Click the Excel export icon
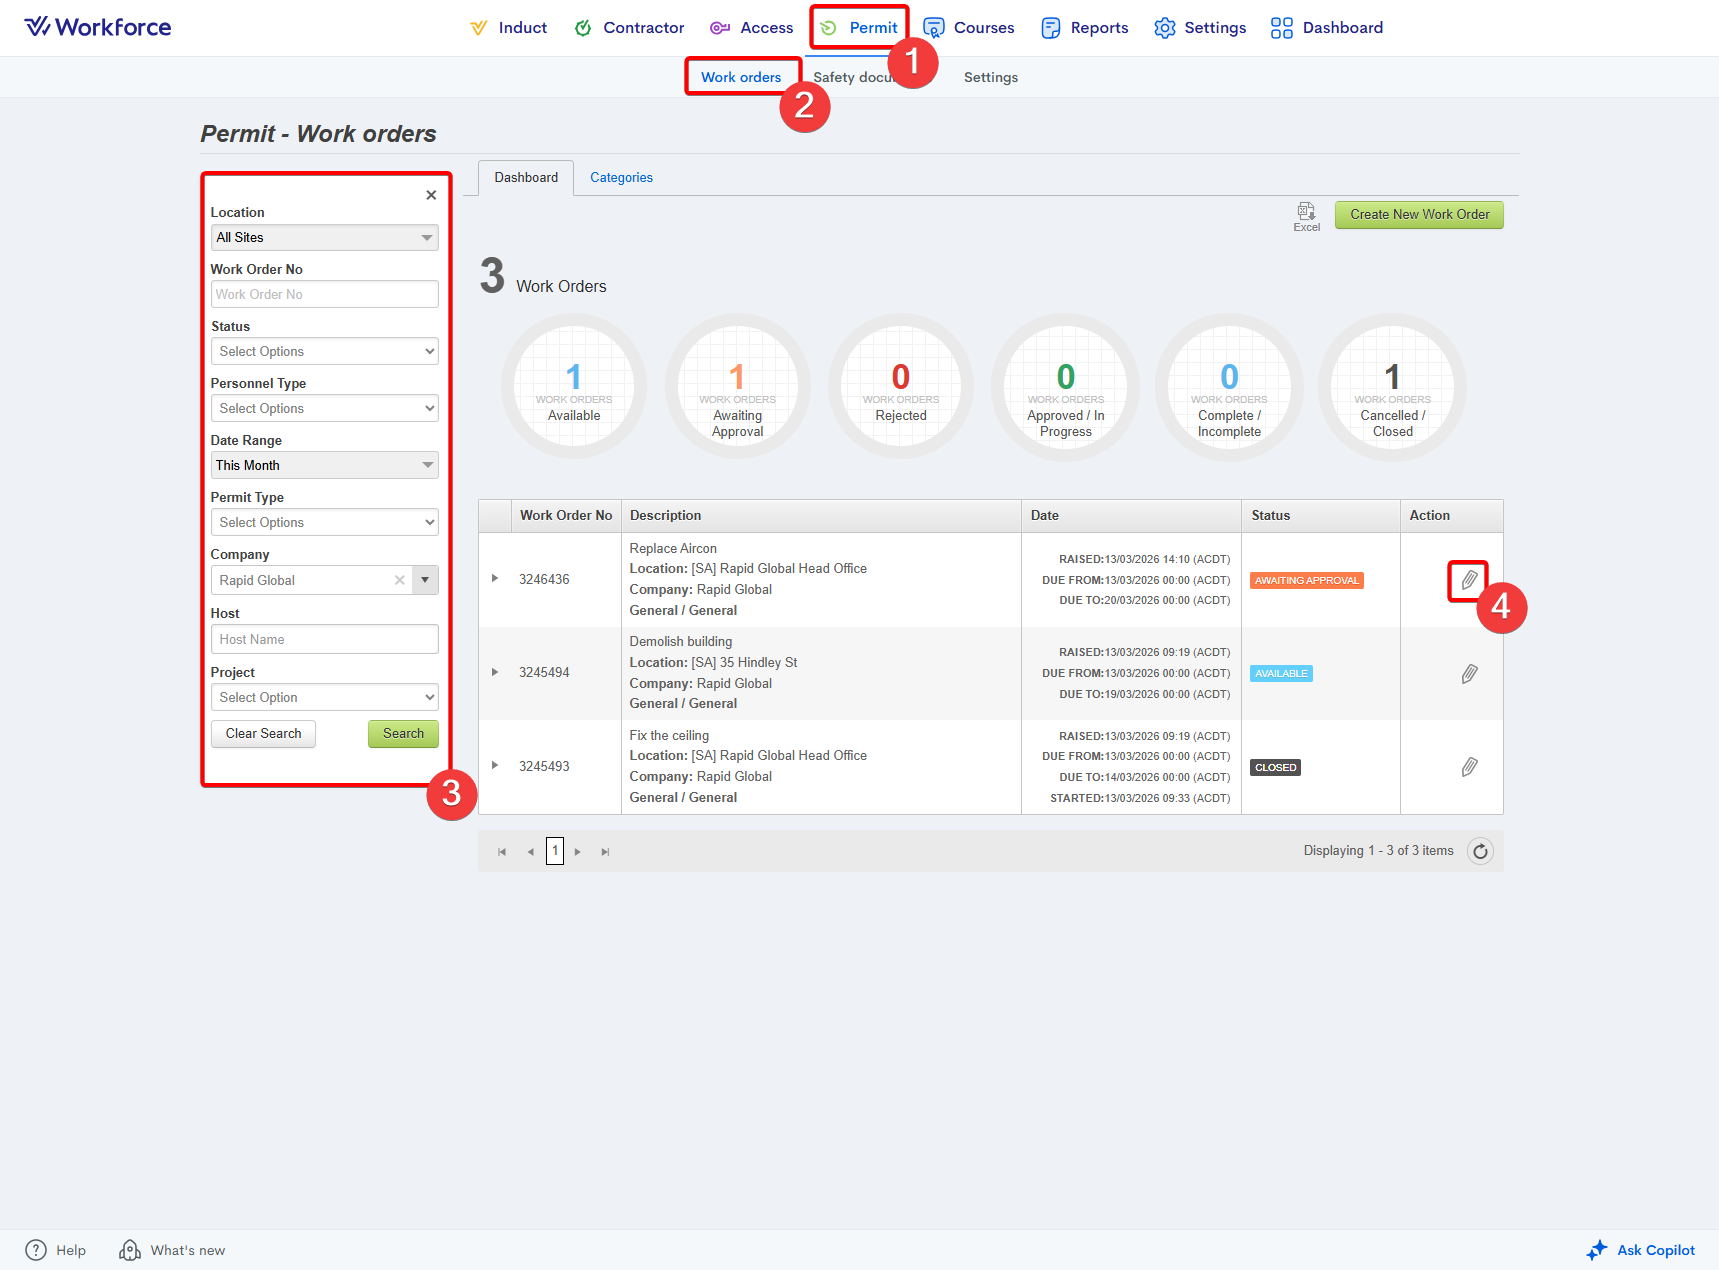This screenshot has width=1719, height=1270. 1306,213
